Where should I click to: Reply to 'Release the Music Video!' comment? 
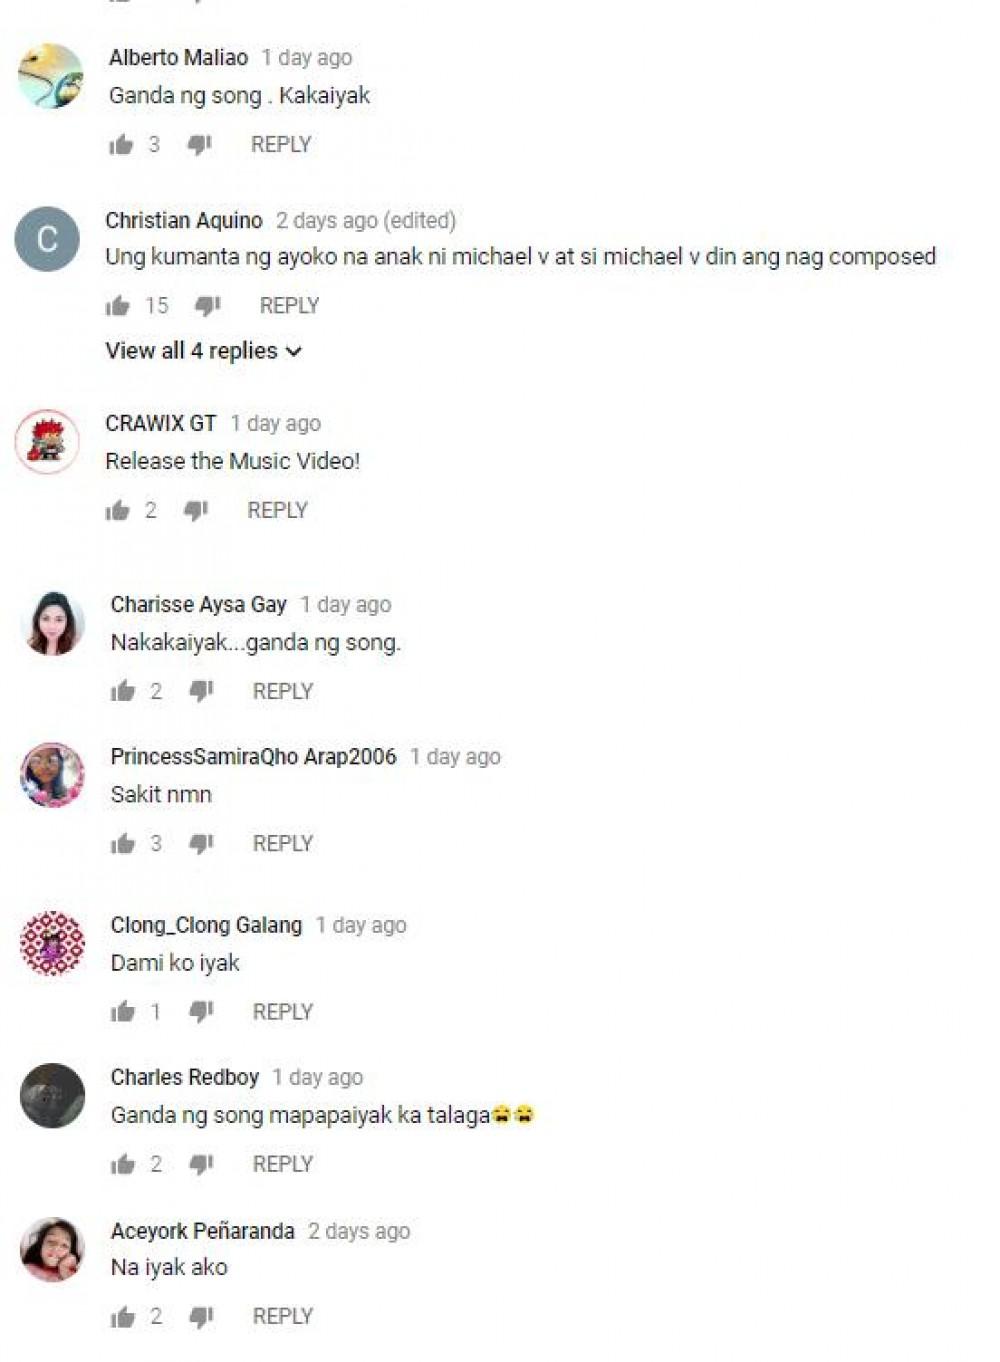point(277,511)
